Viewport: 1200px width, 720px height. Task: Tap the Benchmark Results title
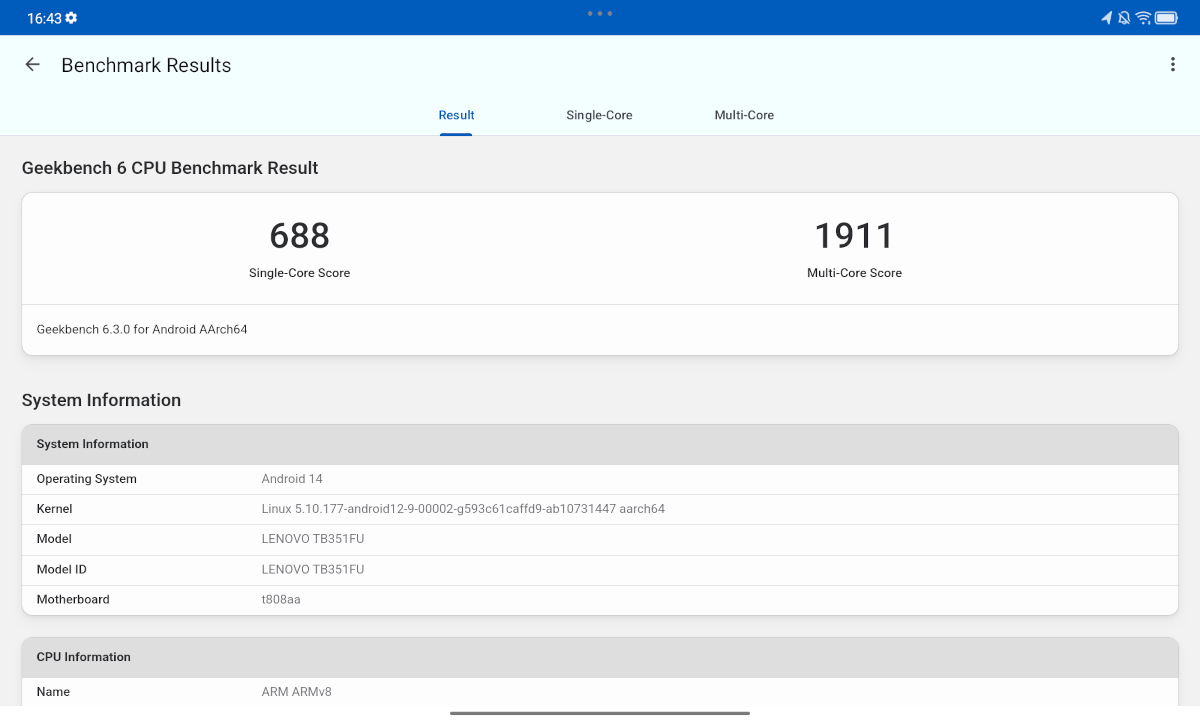(x=146, y=65)
